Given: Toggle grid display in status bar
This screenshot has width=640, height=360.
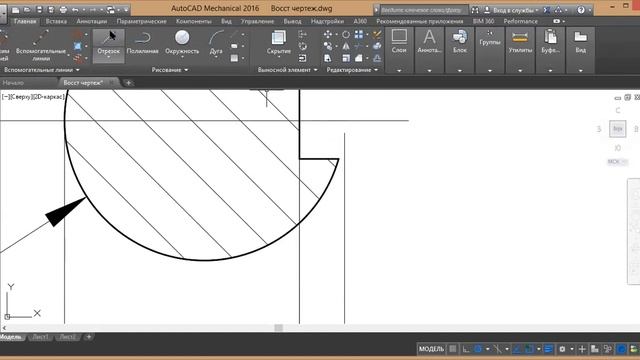Looking at the screenshot, I should click(453, 349).
